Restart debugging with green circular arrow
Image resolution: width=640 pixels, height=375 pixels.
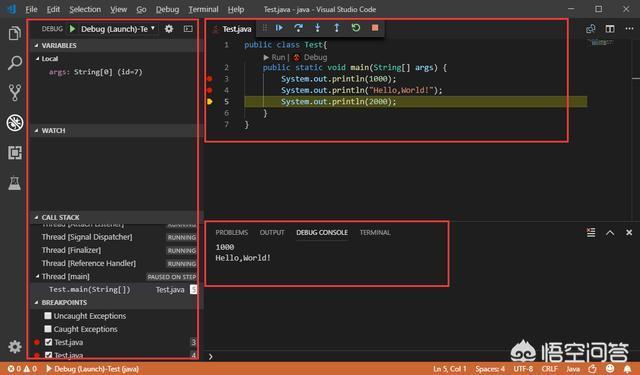tap(356, 28)
